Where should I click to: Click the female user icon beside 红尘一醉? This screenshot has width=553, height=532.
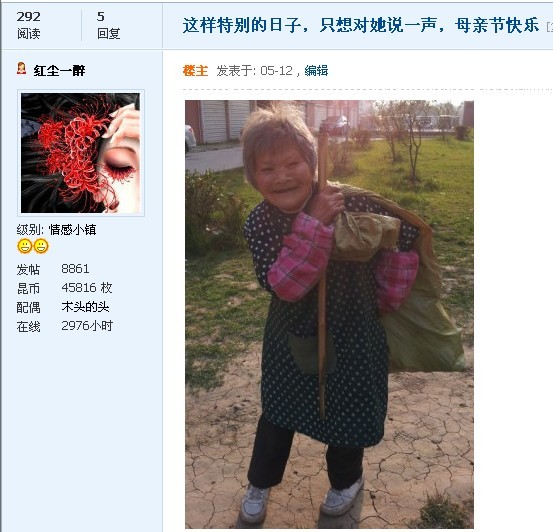click(21, 68)
